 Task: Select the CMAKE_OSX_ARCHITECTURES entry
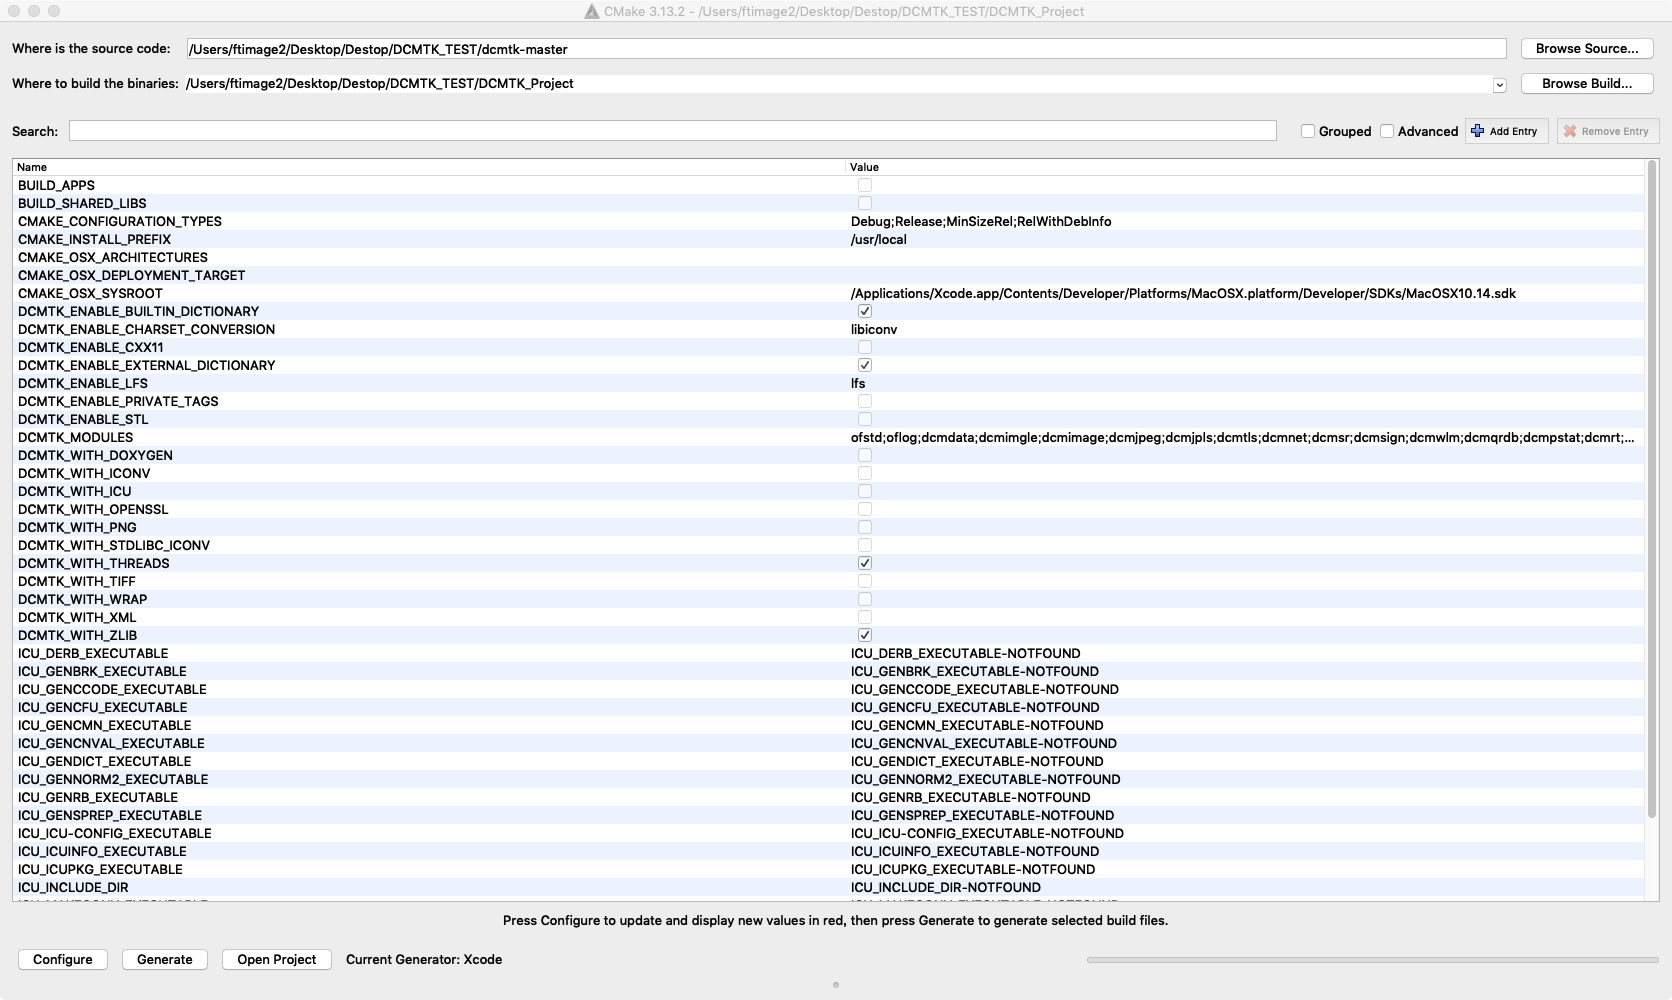point(113,257)
